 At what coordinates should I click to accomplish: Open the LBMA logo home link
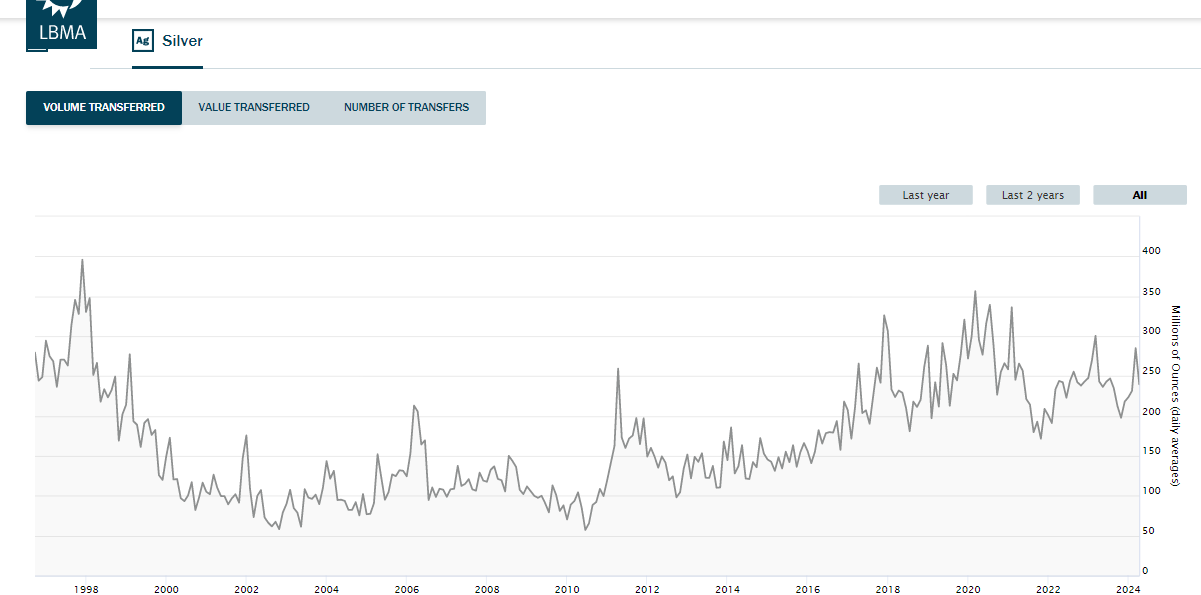(61, 24)
